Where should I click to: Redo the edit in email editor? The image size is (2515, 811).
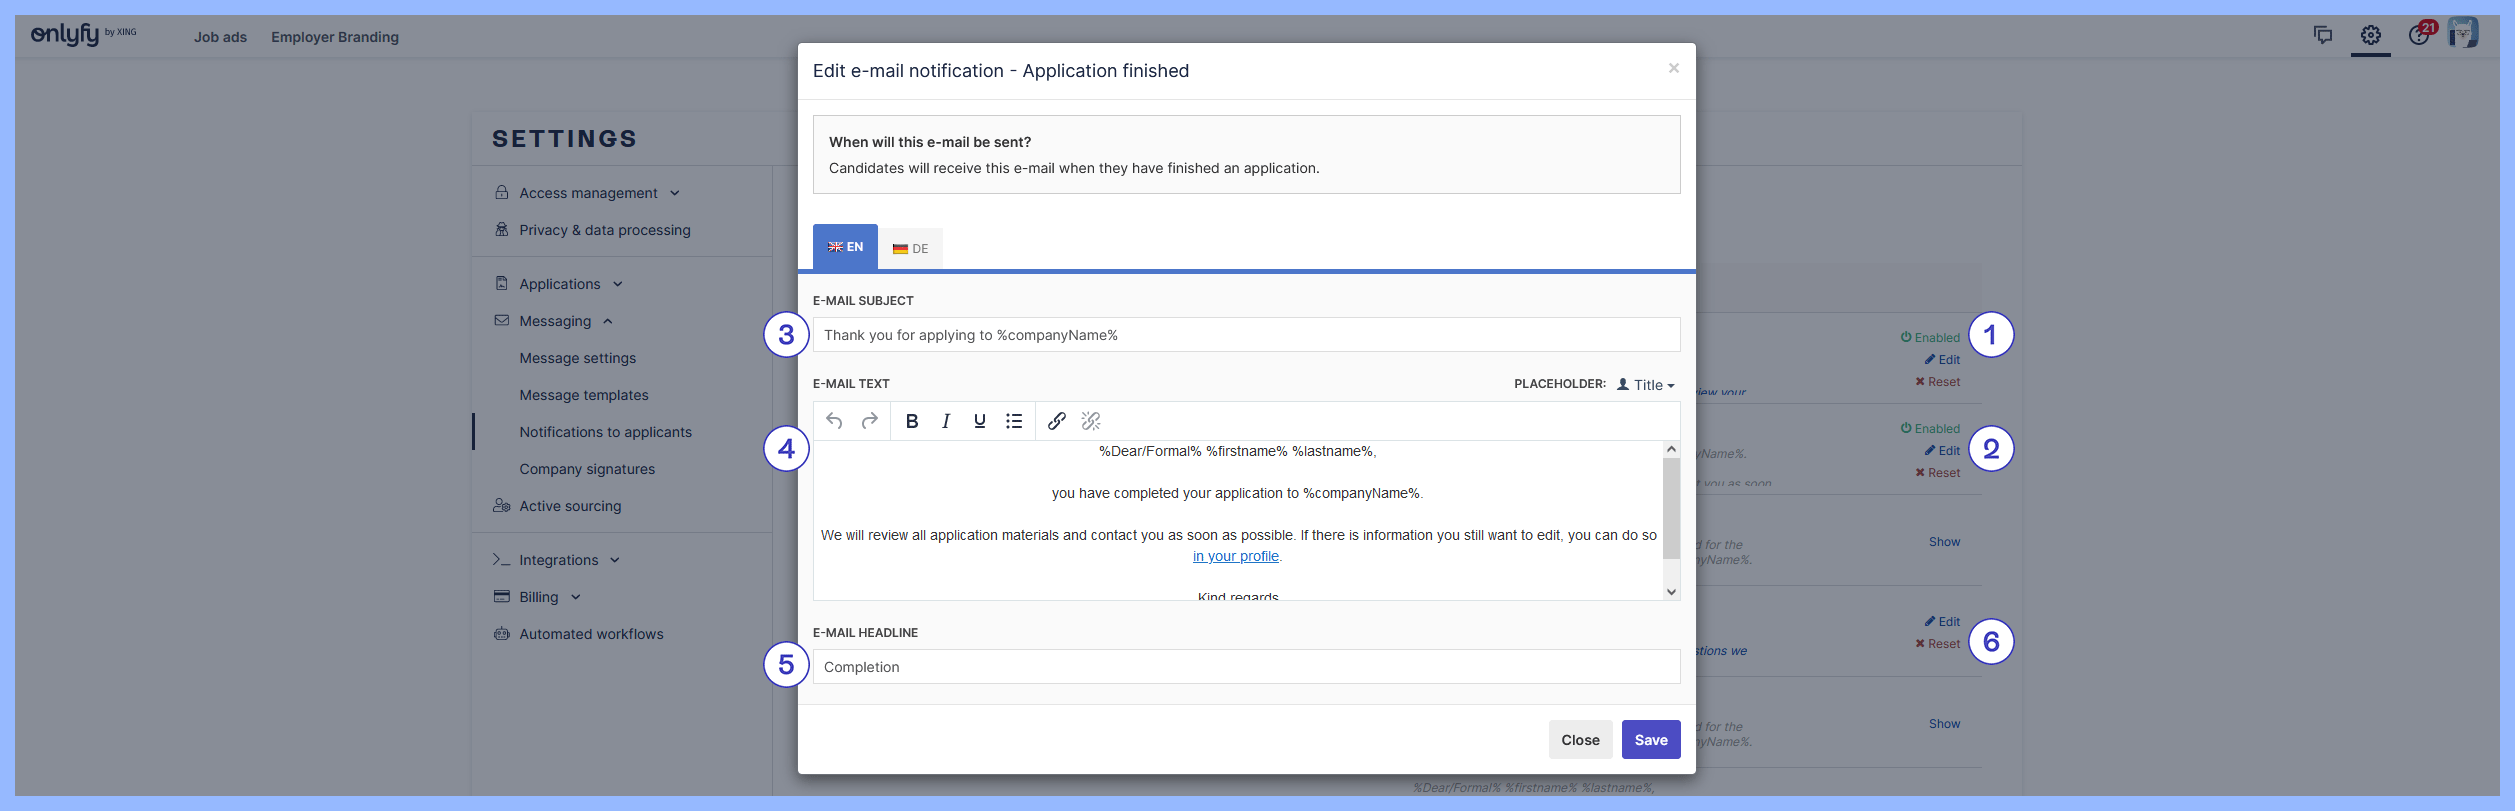[869, 421]
